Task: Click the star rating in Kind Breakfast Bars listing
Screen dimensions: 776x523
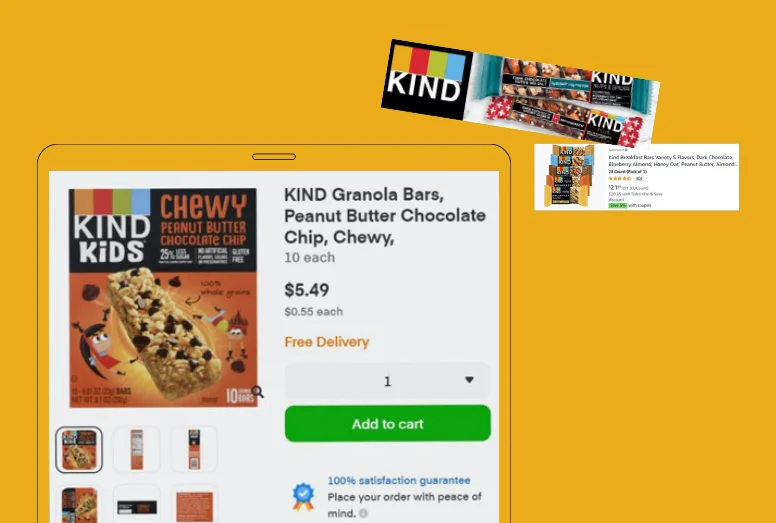Action: [620, 178]
